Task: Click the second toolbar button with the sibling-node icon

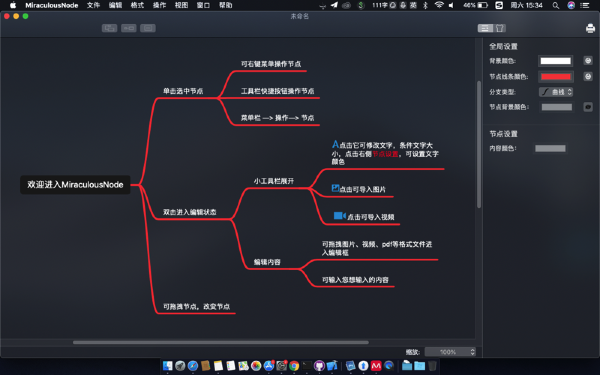Action: click(129, 28)
